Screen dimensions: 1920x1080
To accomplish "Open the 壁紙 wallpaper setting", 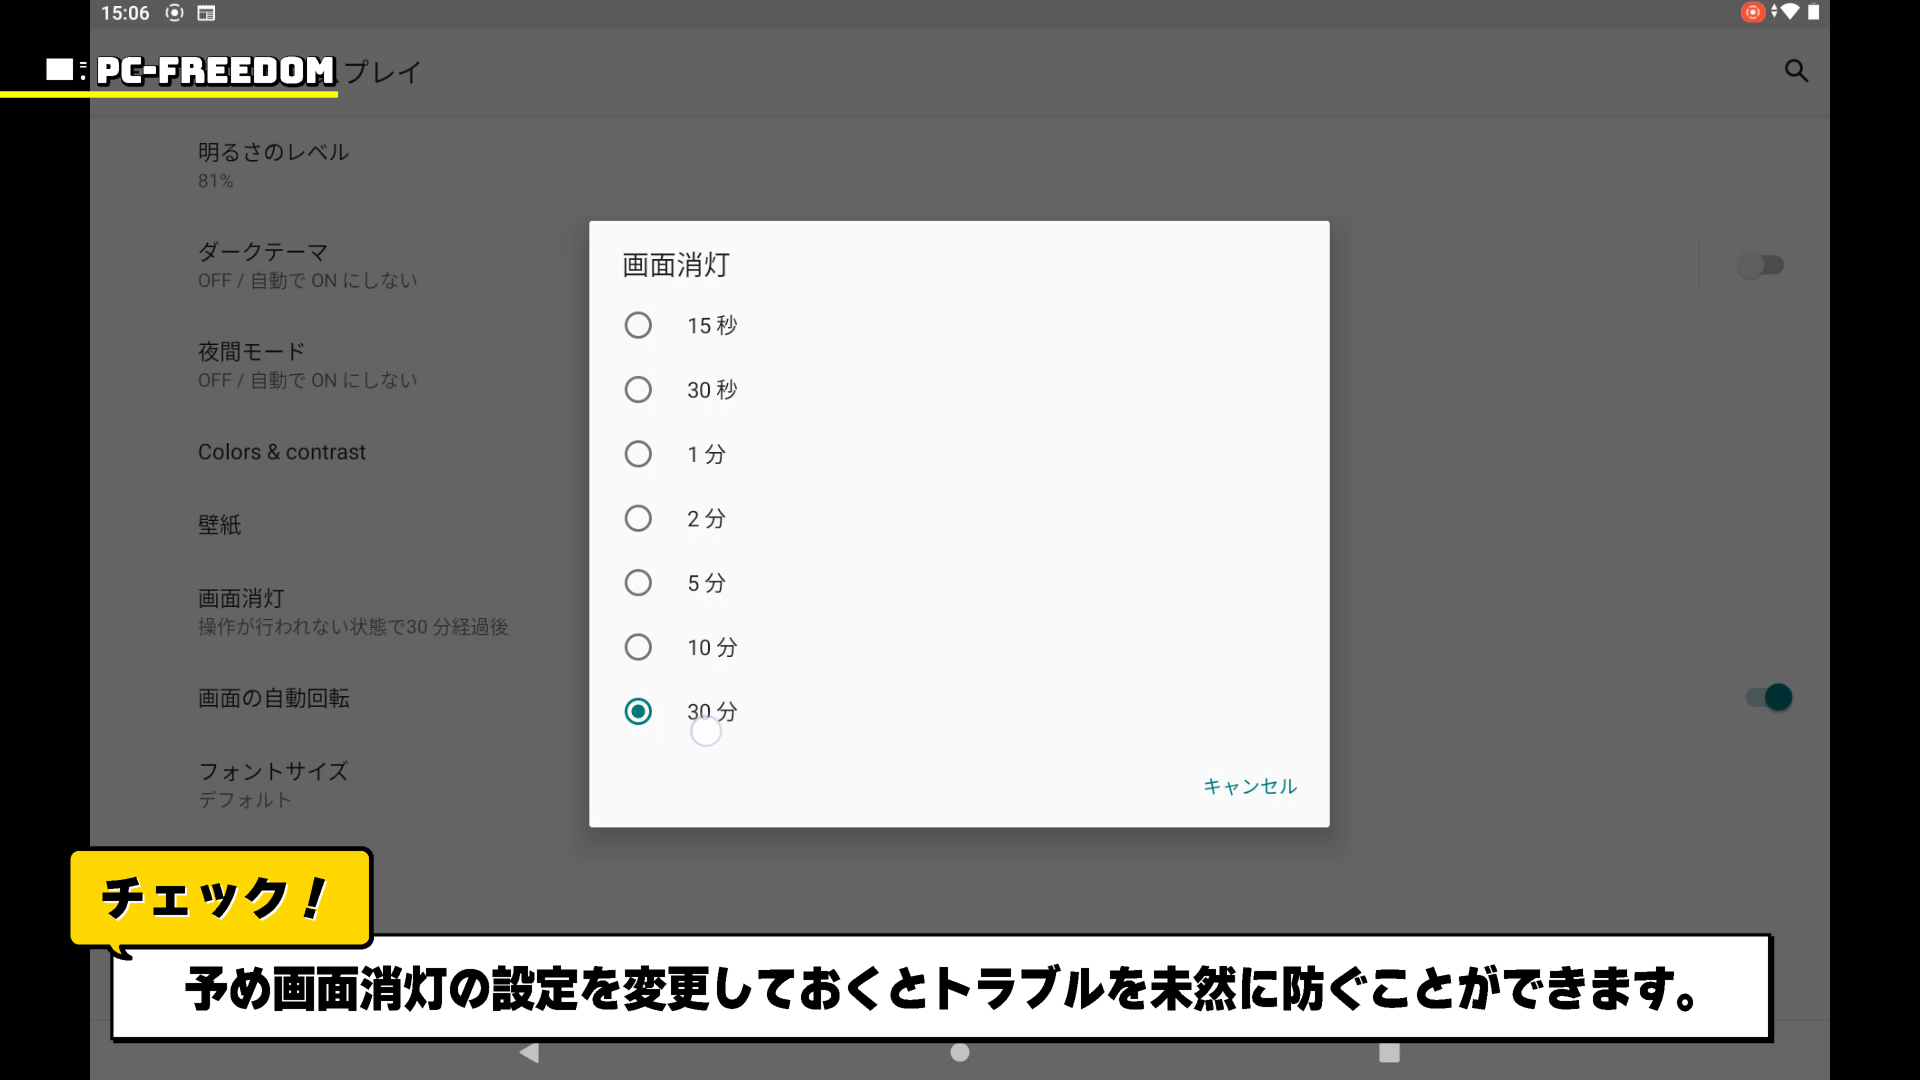I will 220,525.
